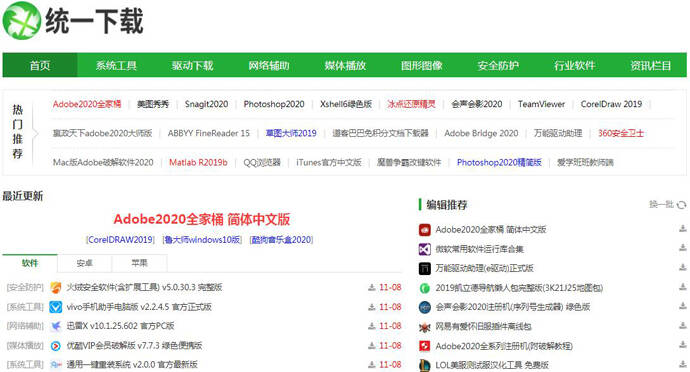Download Adobe2020全家桶 via right-side arrow in 编辑推荐
Screen dimensions: 690x372
[x=683, y=228]
